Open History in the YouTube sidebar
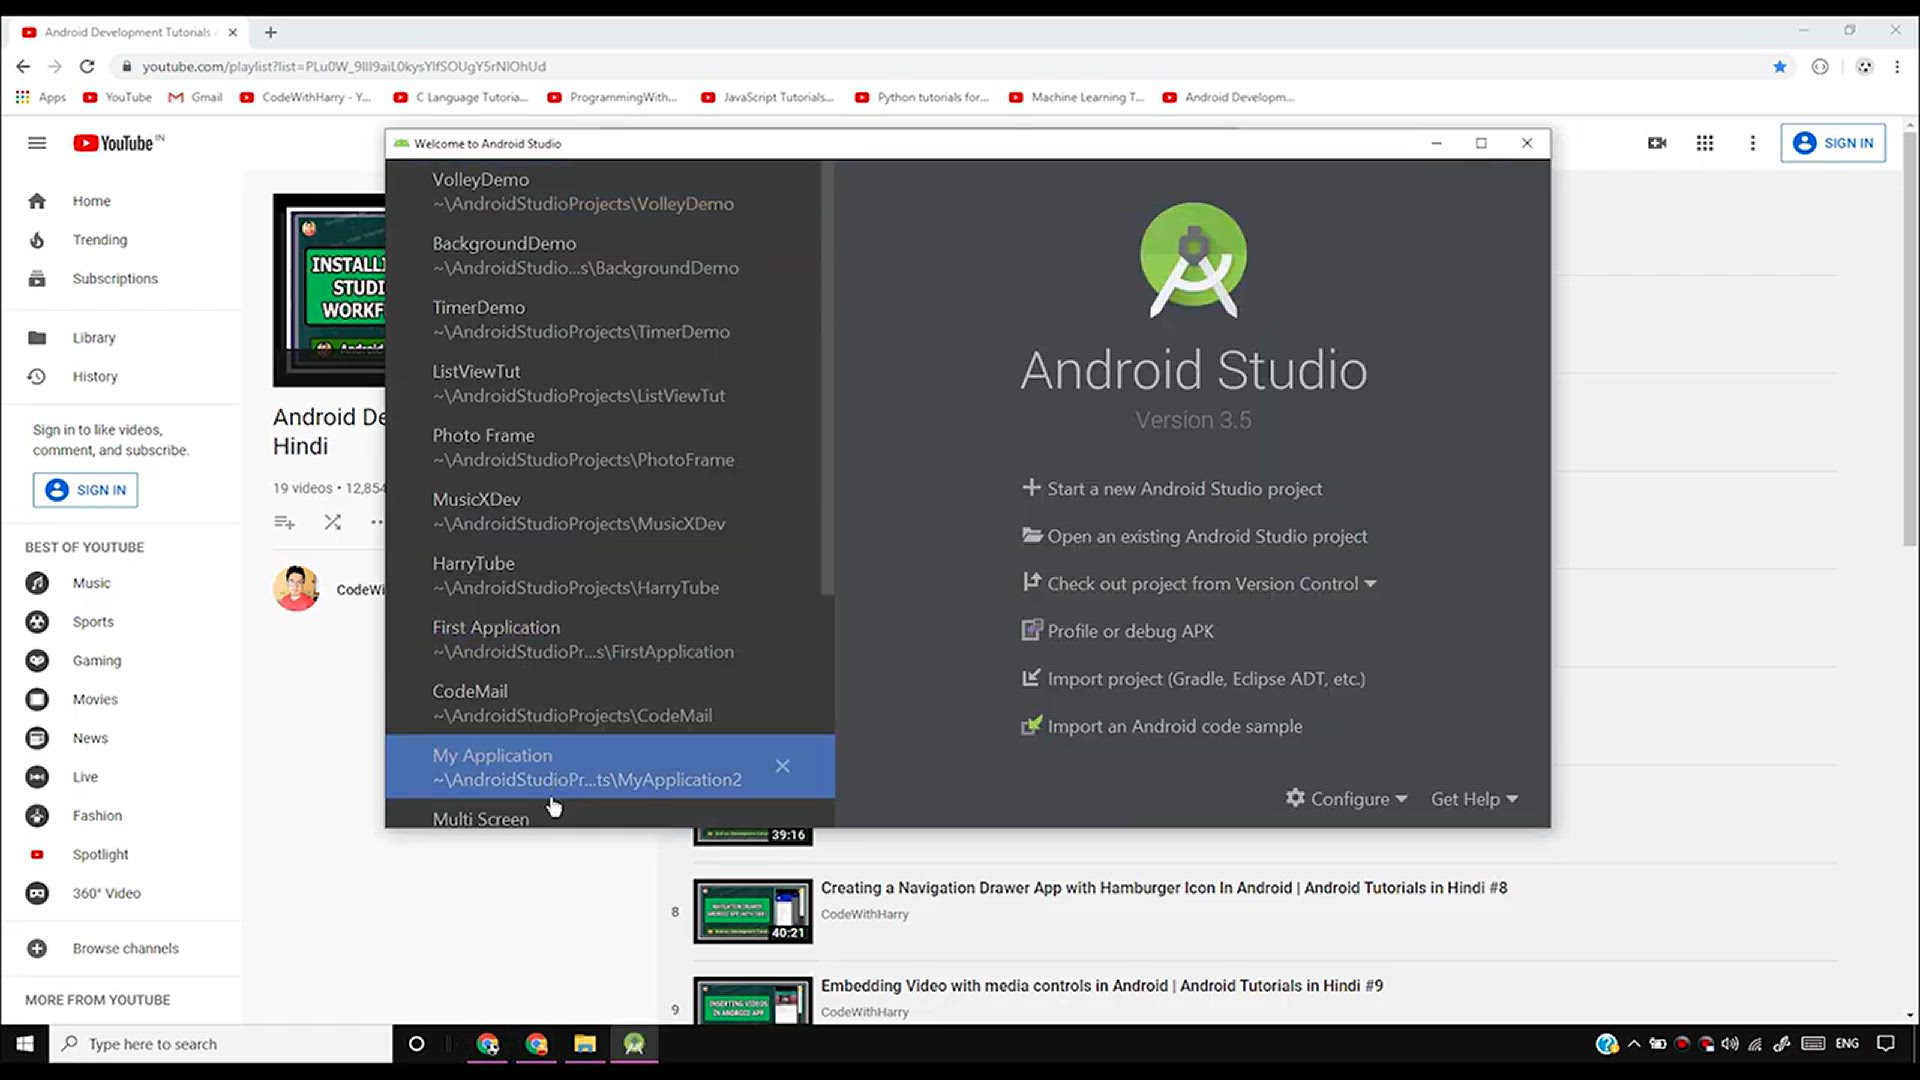Screen dimensions: 1920x1080 click(x=95, y=377)
